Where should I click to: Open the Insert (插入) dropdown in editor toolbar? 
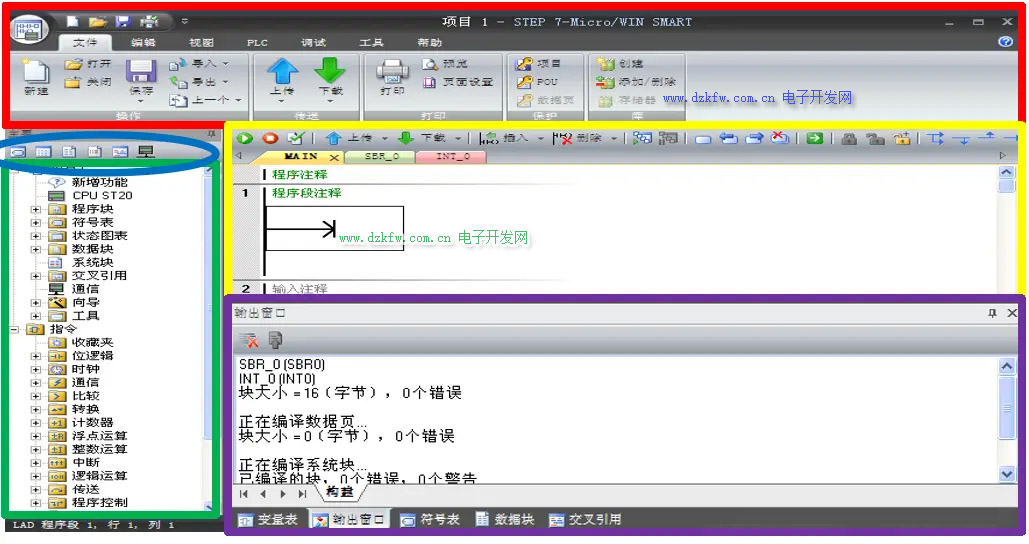541,138
